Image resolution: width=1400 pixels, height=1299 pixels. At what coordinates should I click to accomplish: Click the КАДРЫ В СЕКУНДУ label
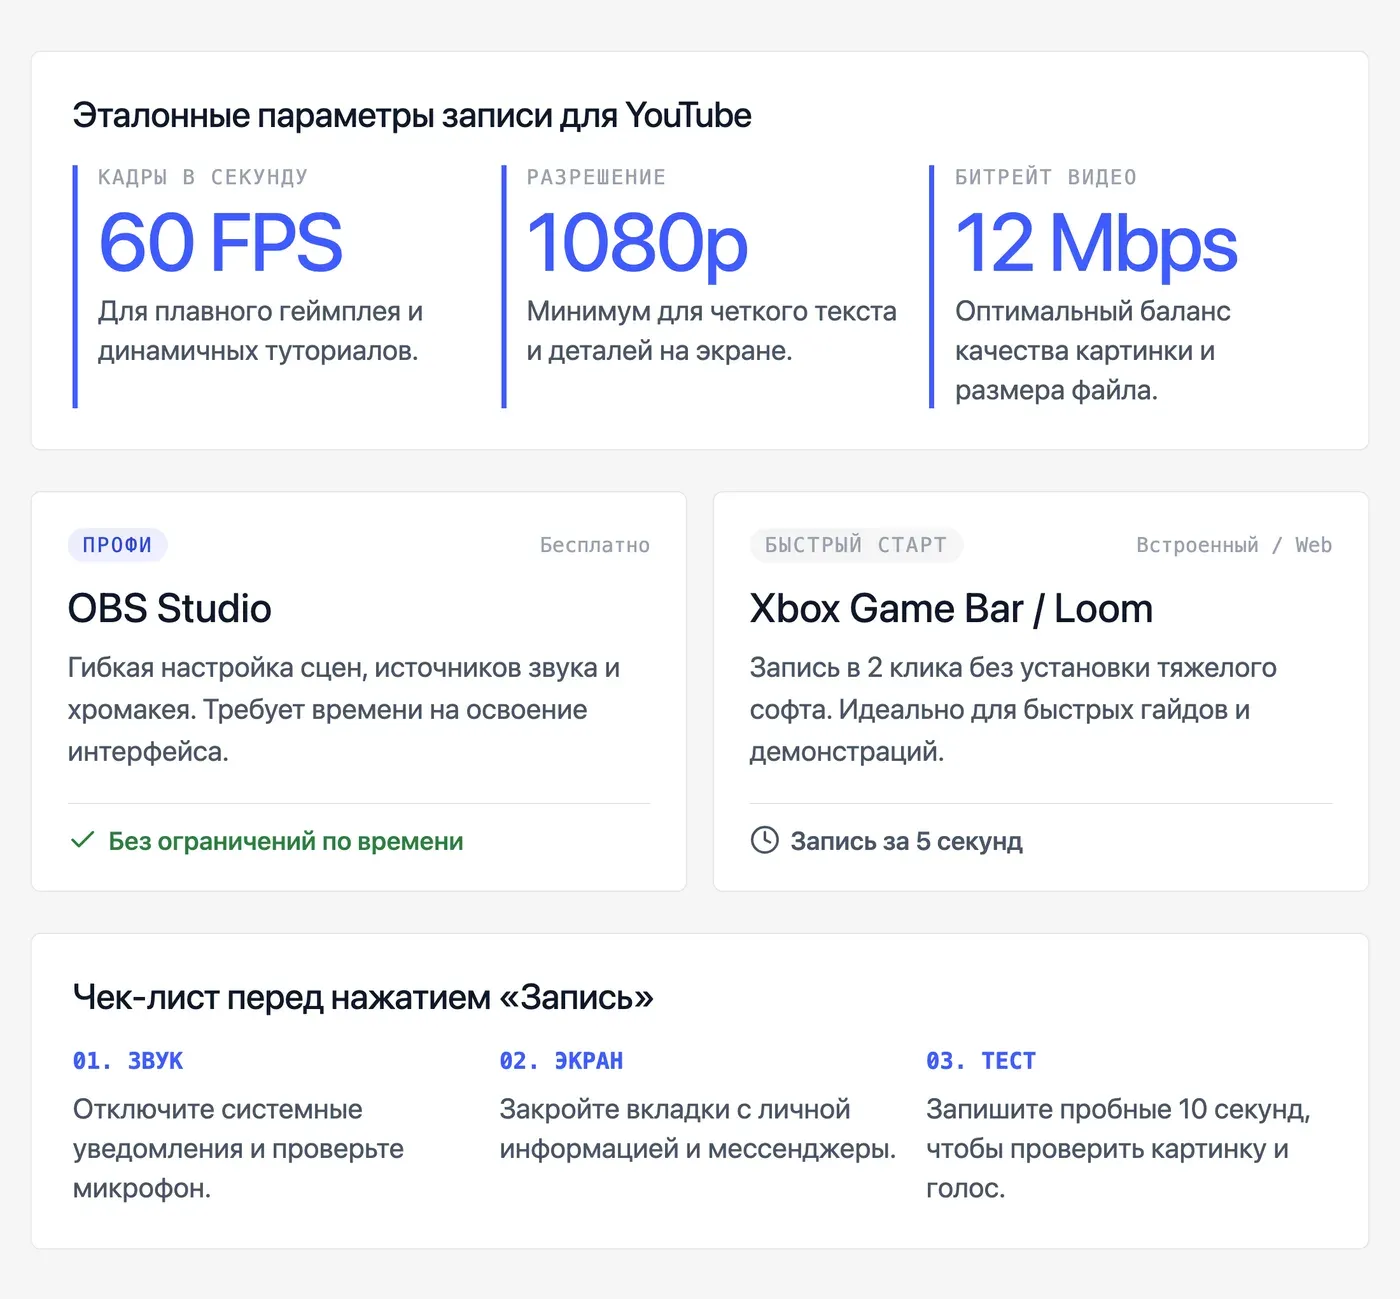pyautogui.click(x=203, y=177)
